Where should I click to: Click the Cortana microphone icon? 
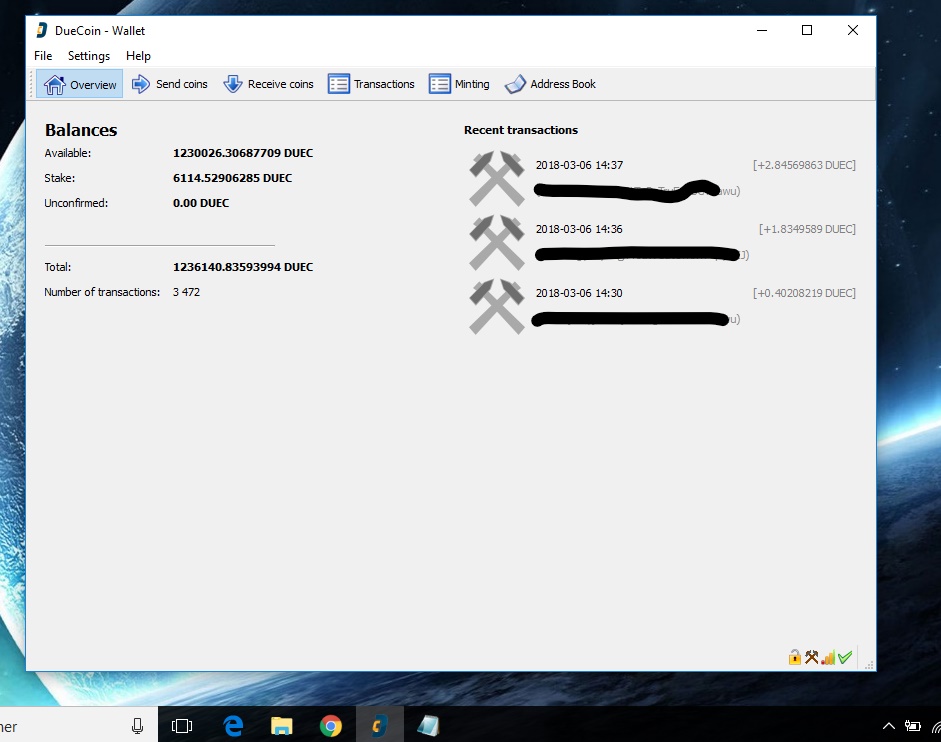coord(137,726)
